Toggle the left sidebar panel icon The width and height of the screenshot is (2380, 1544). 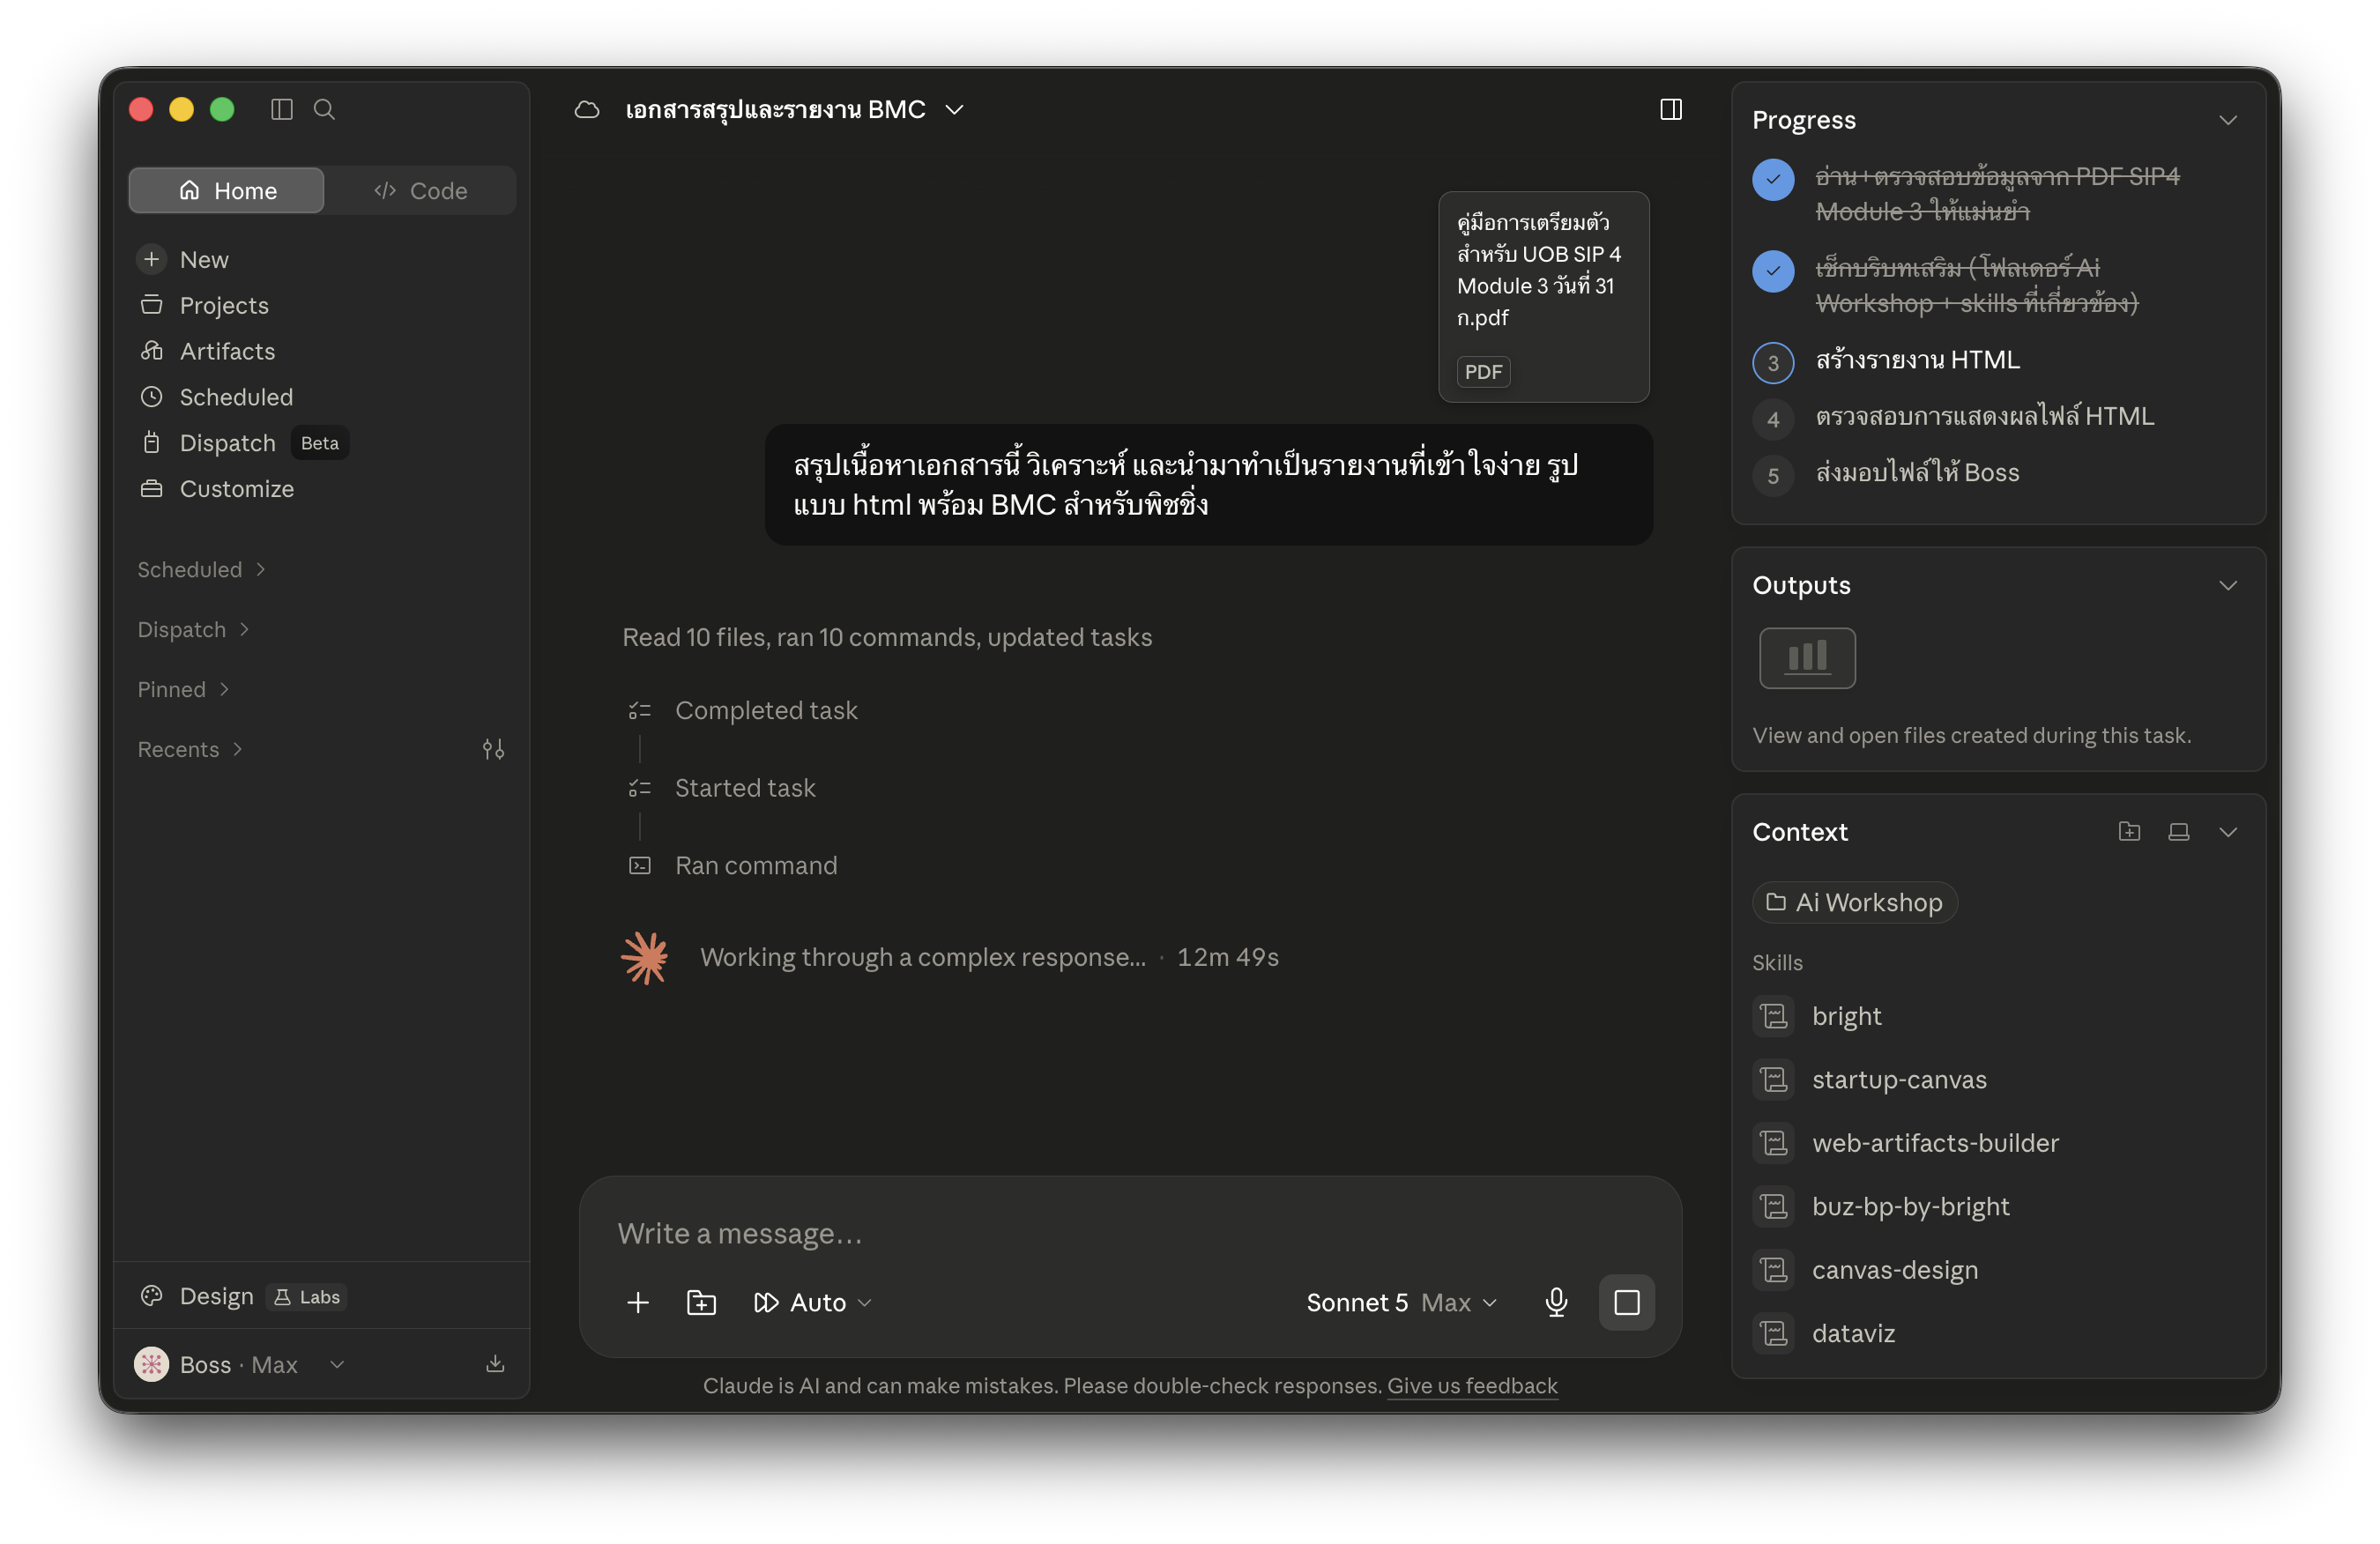pos(281,109)
